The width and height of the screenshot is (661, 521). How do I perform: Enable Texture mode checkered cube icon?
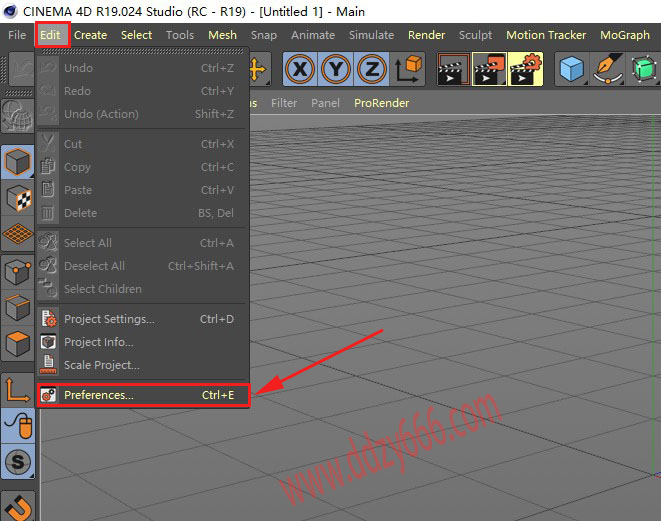tap(17, 198)
